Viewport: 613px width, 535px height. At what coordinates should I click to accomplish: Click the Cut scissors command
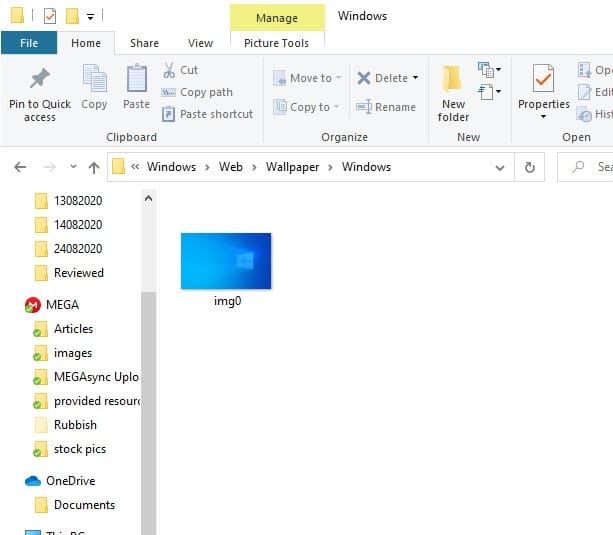(180, 70)
